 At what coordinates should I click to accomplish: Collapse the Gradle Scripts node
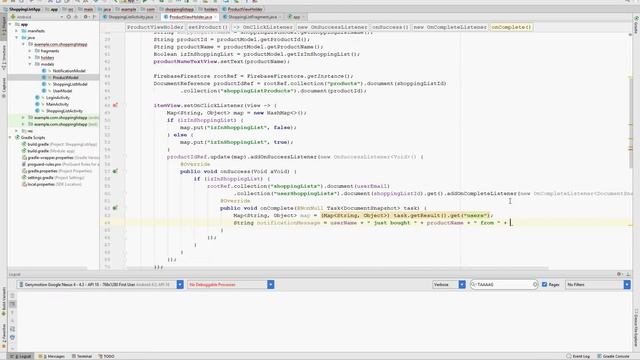(x=10, y=138)
